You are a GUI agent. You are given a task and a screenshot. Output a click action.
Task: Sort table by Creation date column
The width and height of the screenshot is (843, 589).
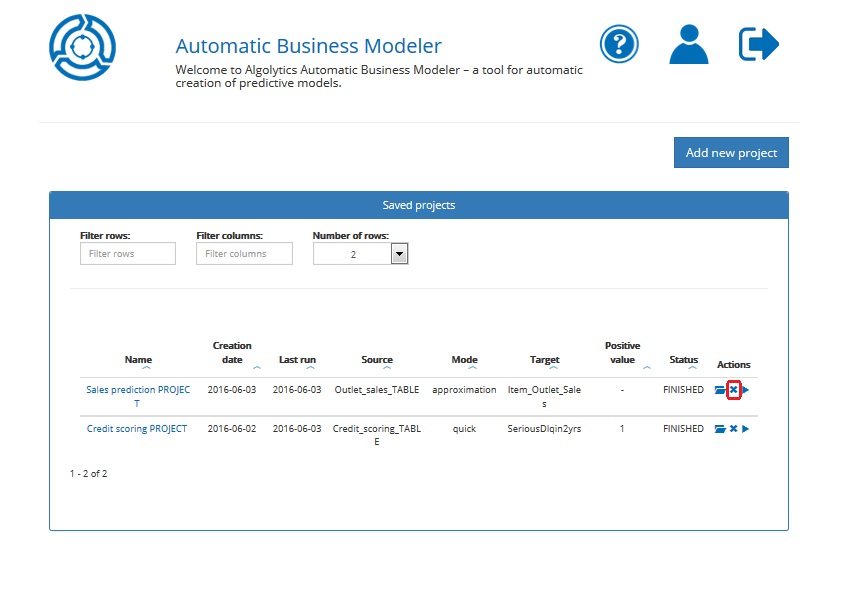pos(232,353)
